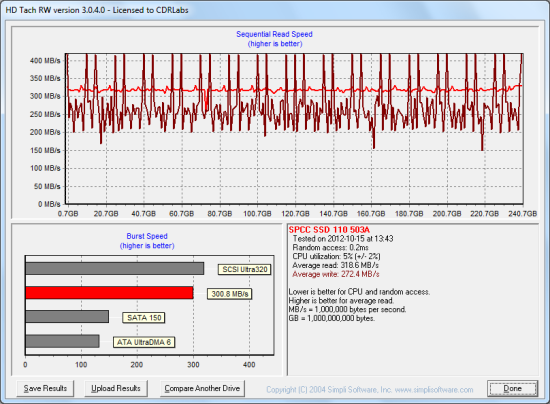The image size is (550, 404).
Task: Click the HD Tach RW title bar
Action: (x=275, y=10)
